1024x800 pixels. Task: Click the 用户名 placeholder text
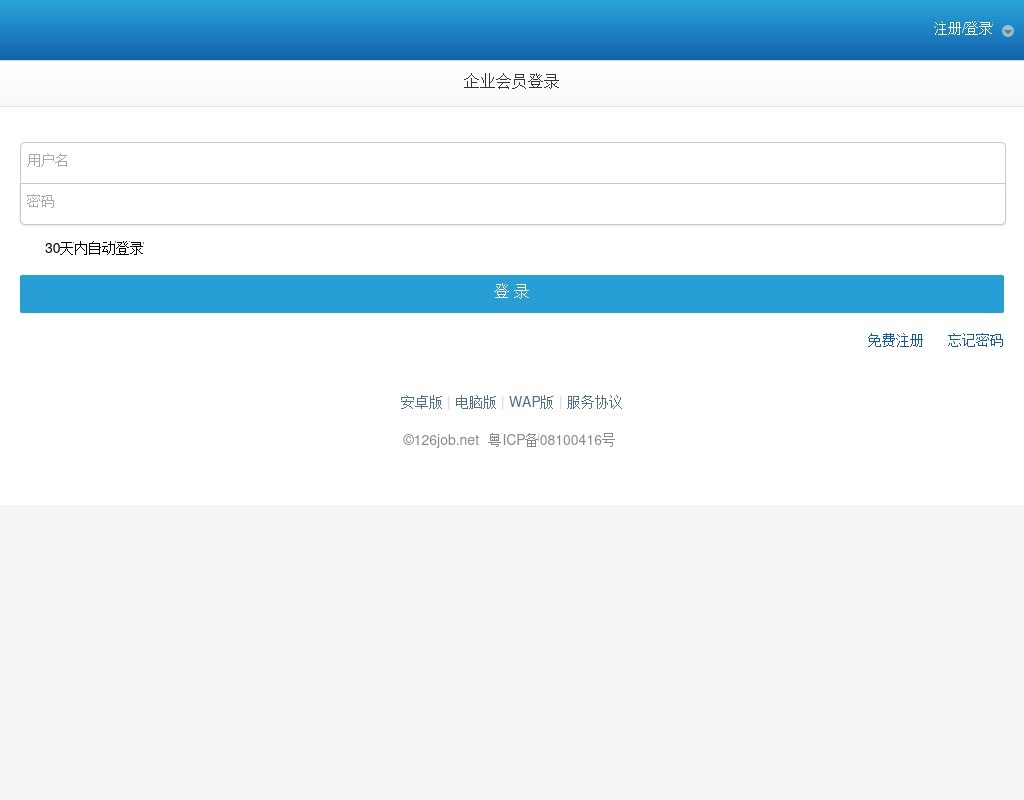coord(48,161)
